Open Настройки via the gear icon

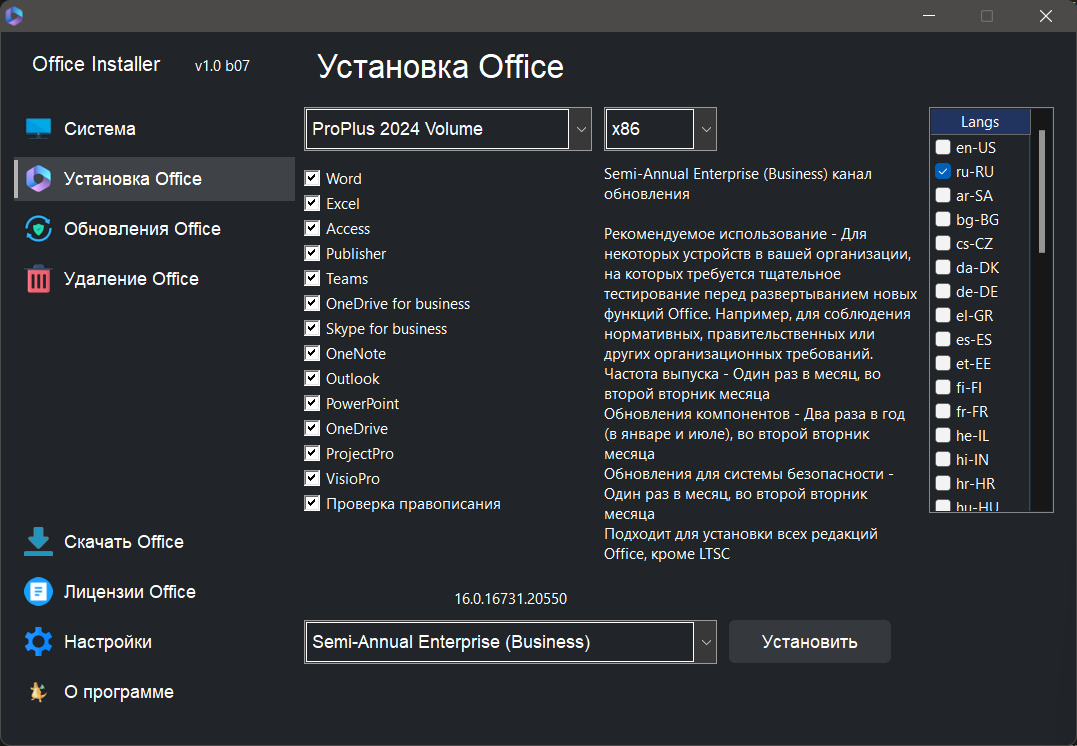pyautogui.click(x=37, y=641)
